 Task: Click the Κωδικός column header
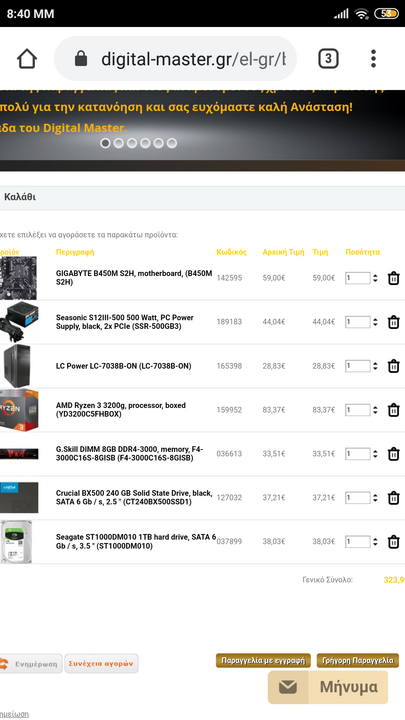pyautogui.click(x=231, y=252)
